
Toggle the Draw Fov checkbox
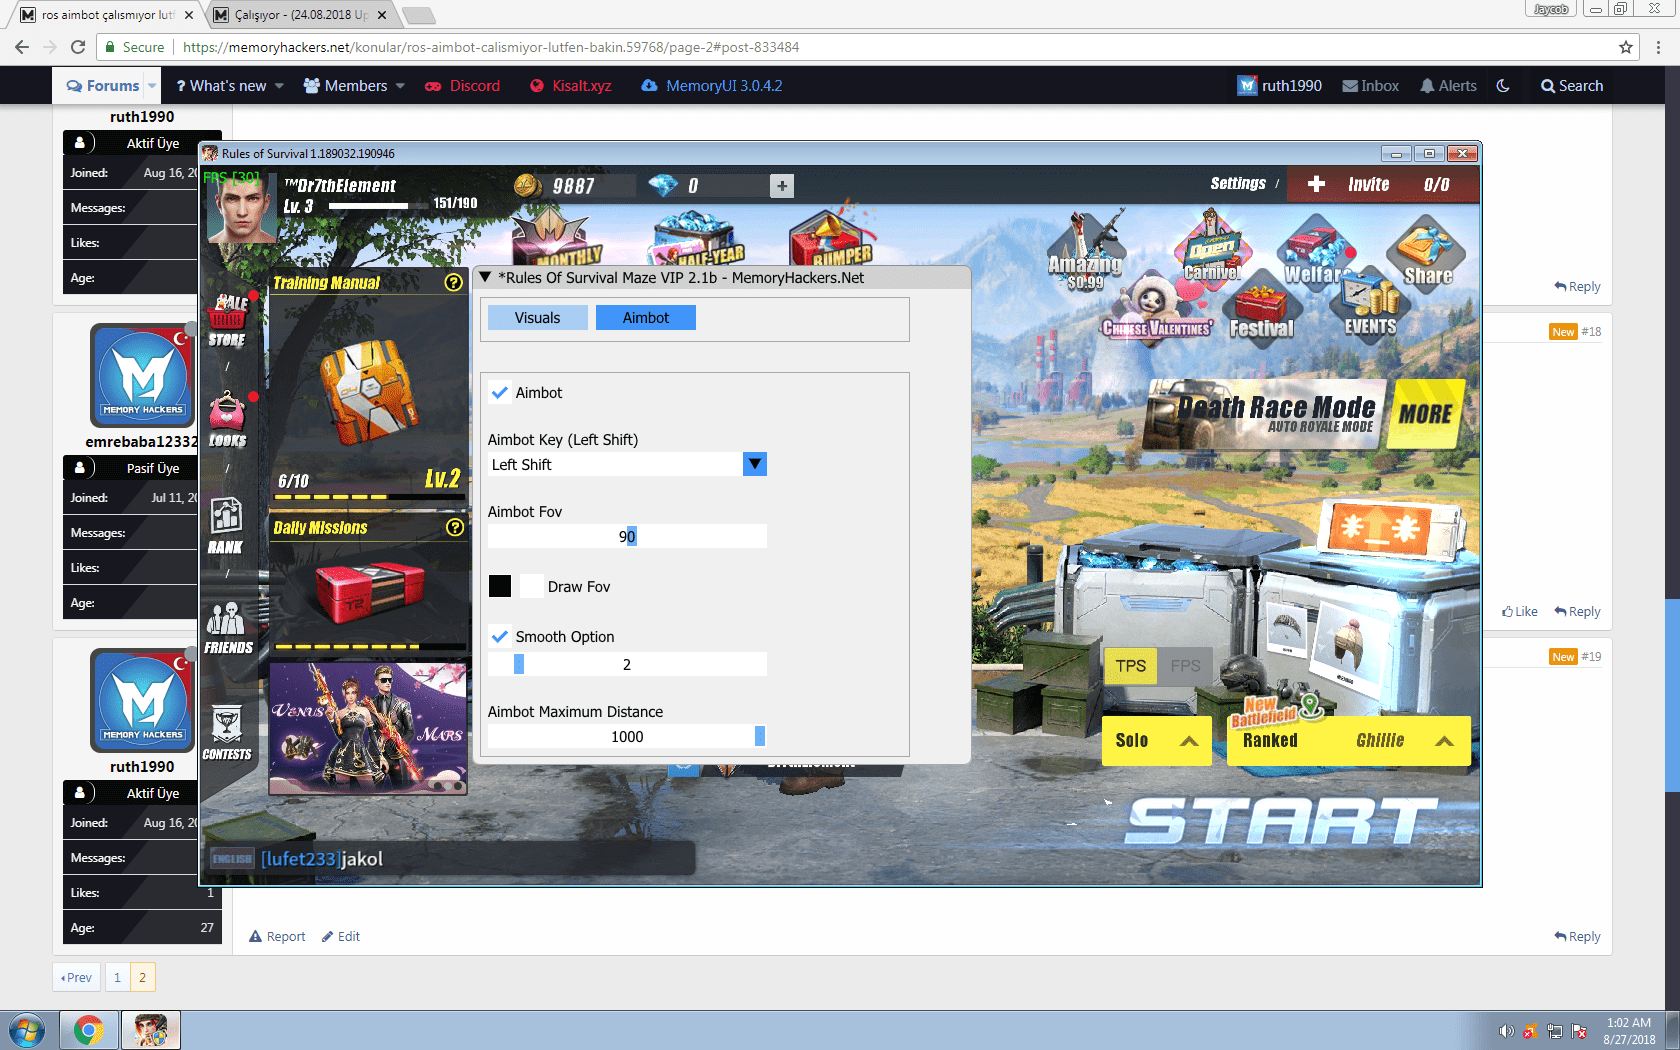(531, 587)
